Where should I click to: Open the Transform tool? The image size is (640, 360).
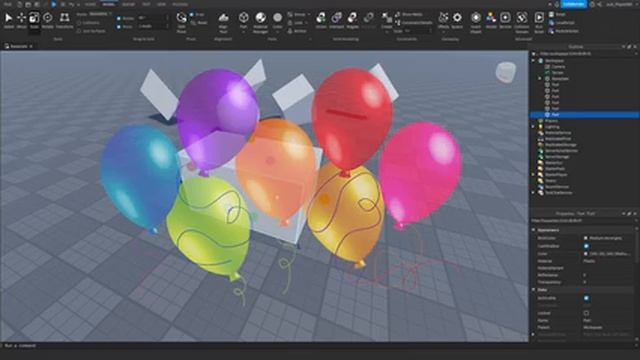[64, 20]
